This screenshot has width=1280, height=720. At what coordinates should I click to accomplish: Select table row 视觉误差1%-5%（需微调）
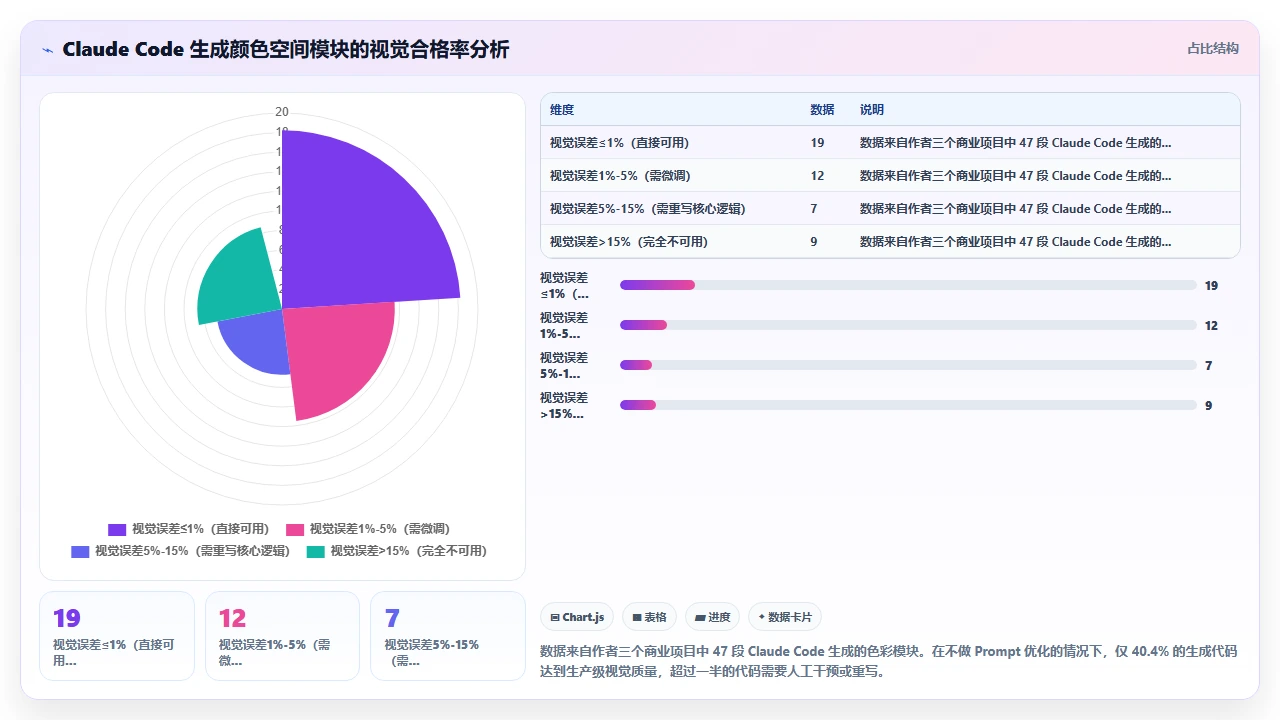coord(890,176)
